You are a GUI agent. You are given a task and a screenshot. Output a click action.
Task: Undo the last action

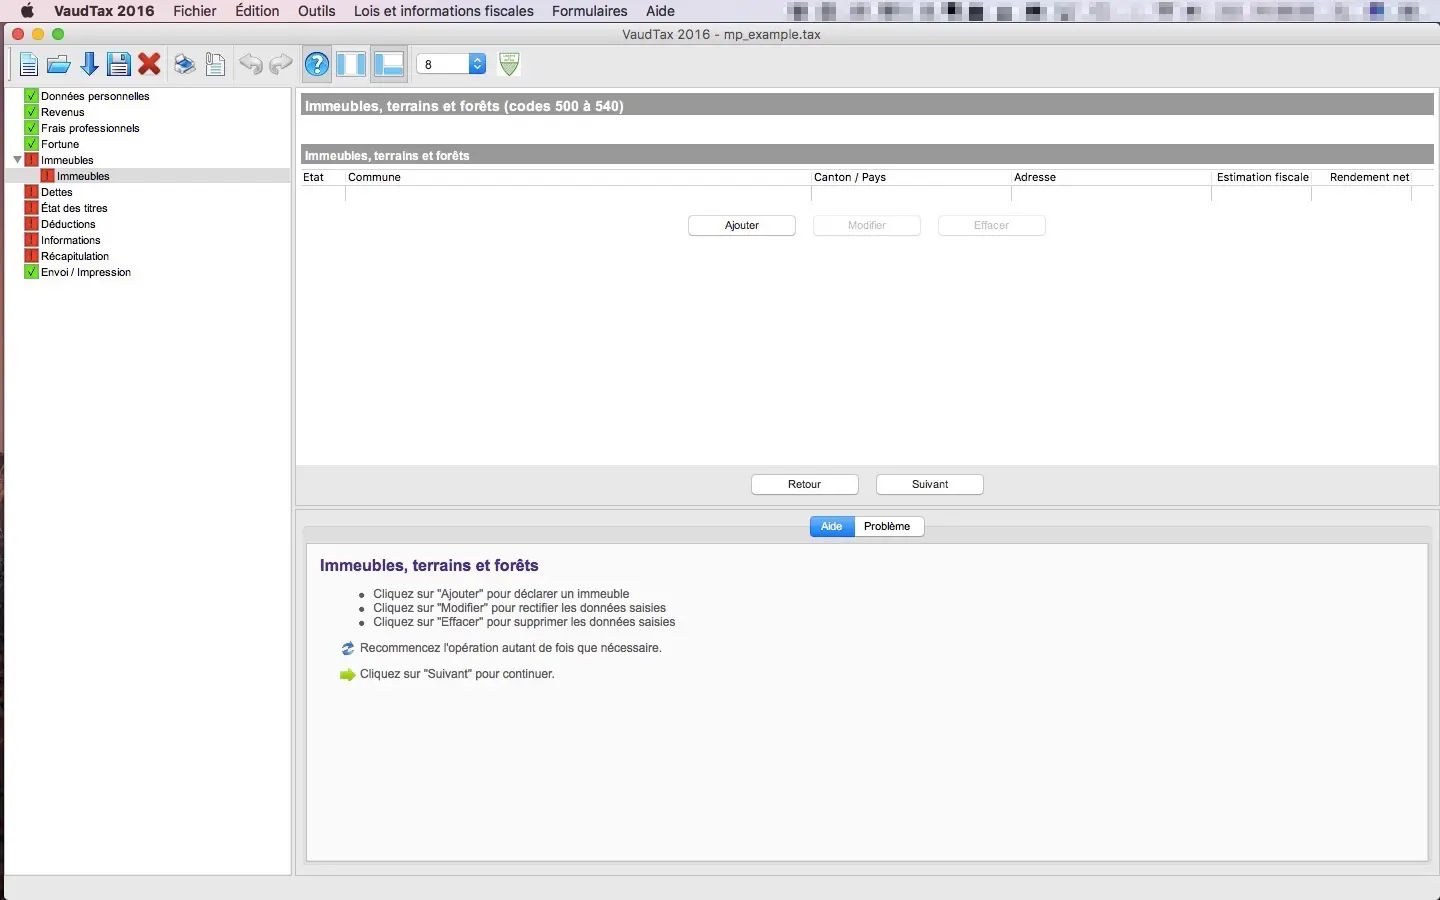(250, 65)
